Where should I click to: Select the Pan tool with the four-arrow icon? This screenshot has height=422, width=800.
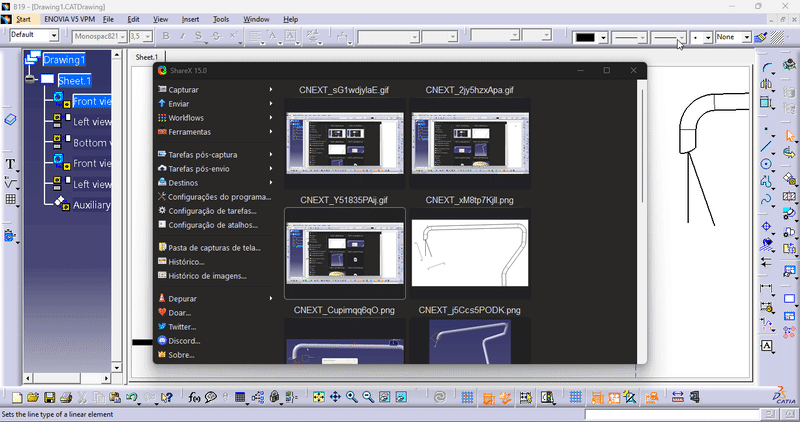tap(335, 396)
